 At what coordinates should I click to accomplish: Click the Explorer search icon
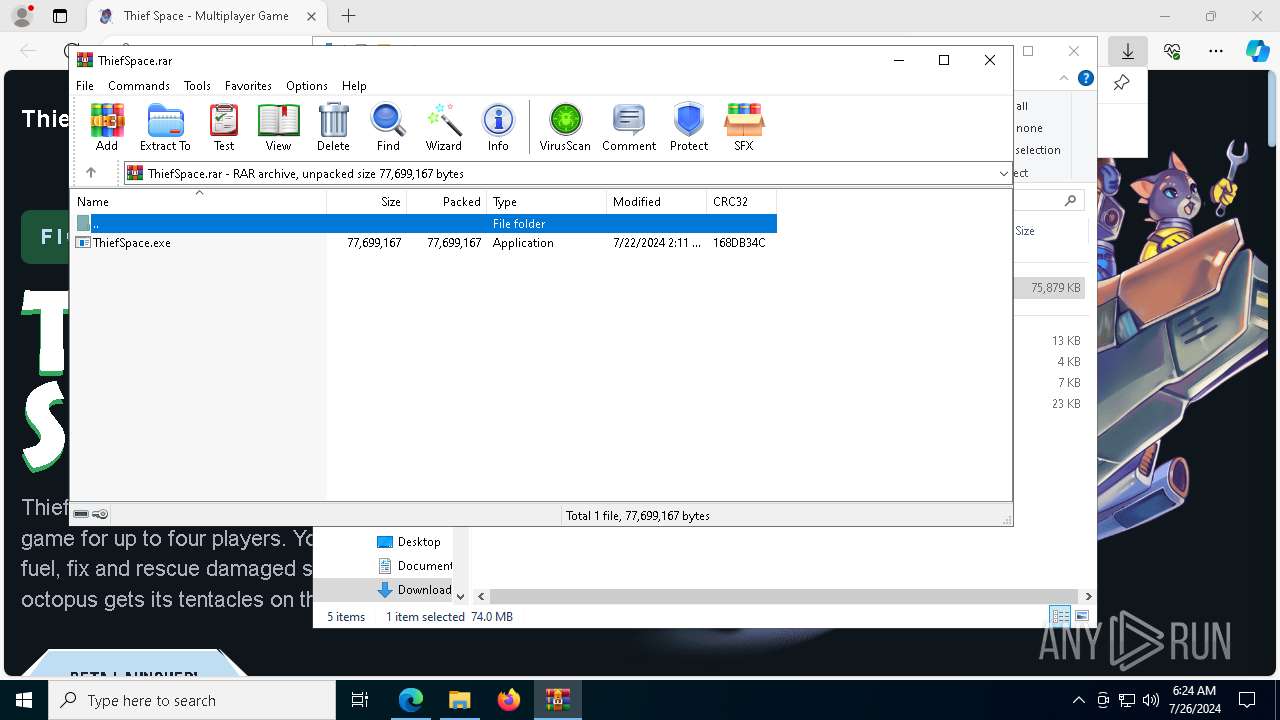(x=1070, y=201)
